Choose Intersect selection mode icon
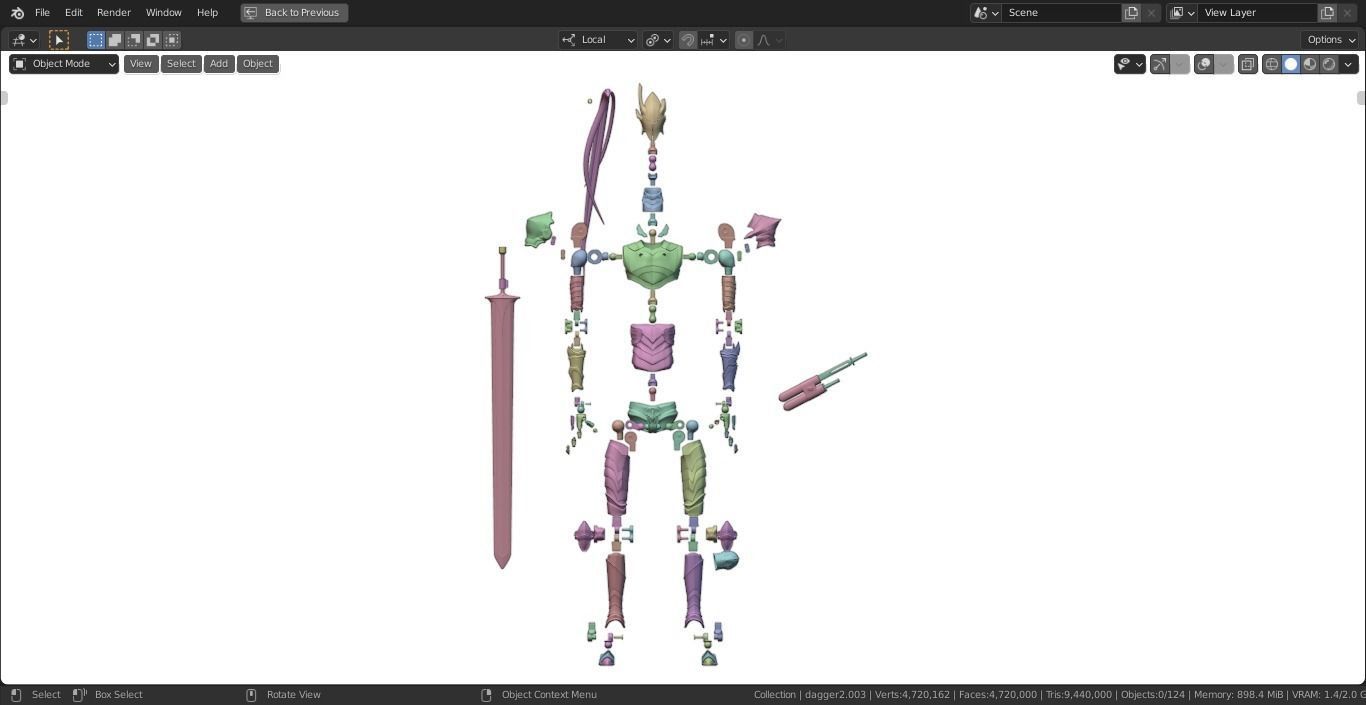The image size is (1366, 705). pyautogui.click(x=172, y=40)
